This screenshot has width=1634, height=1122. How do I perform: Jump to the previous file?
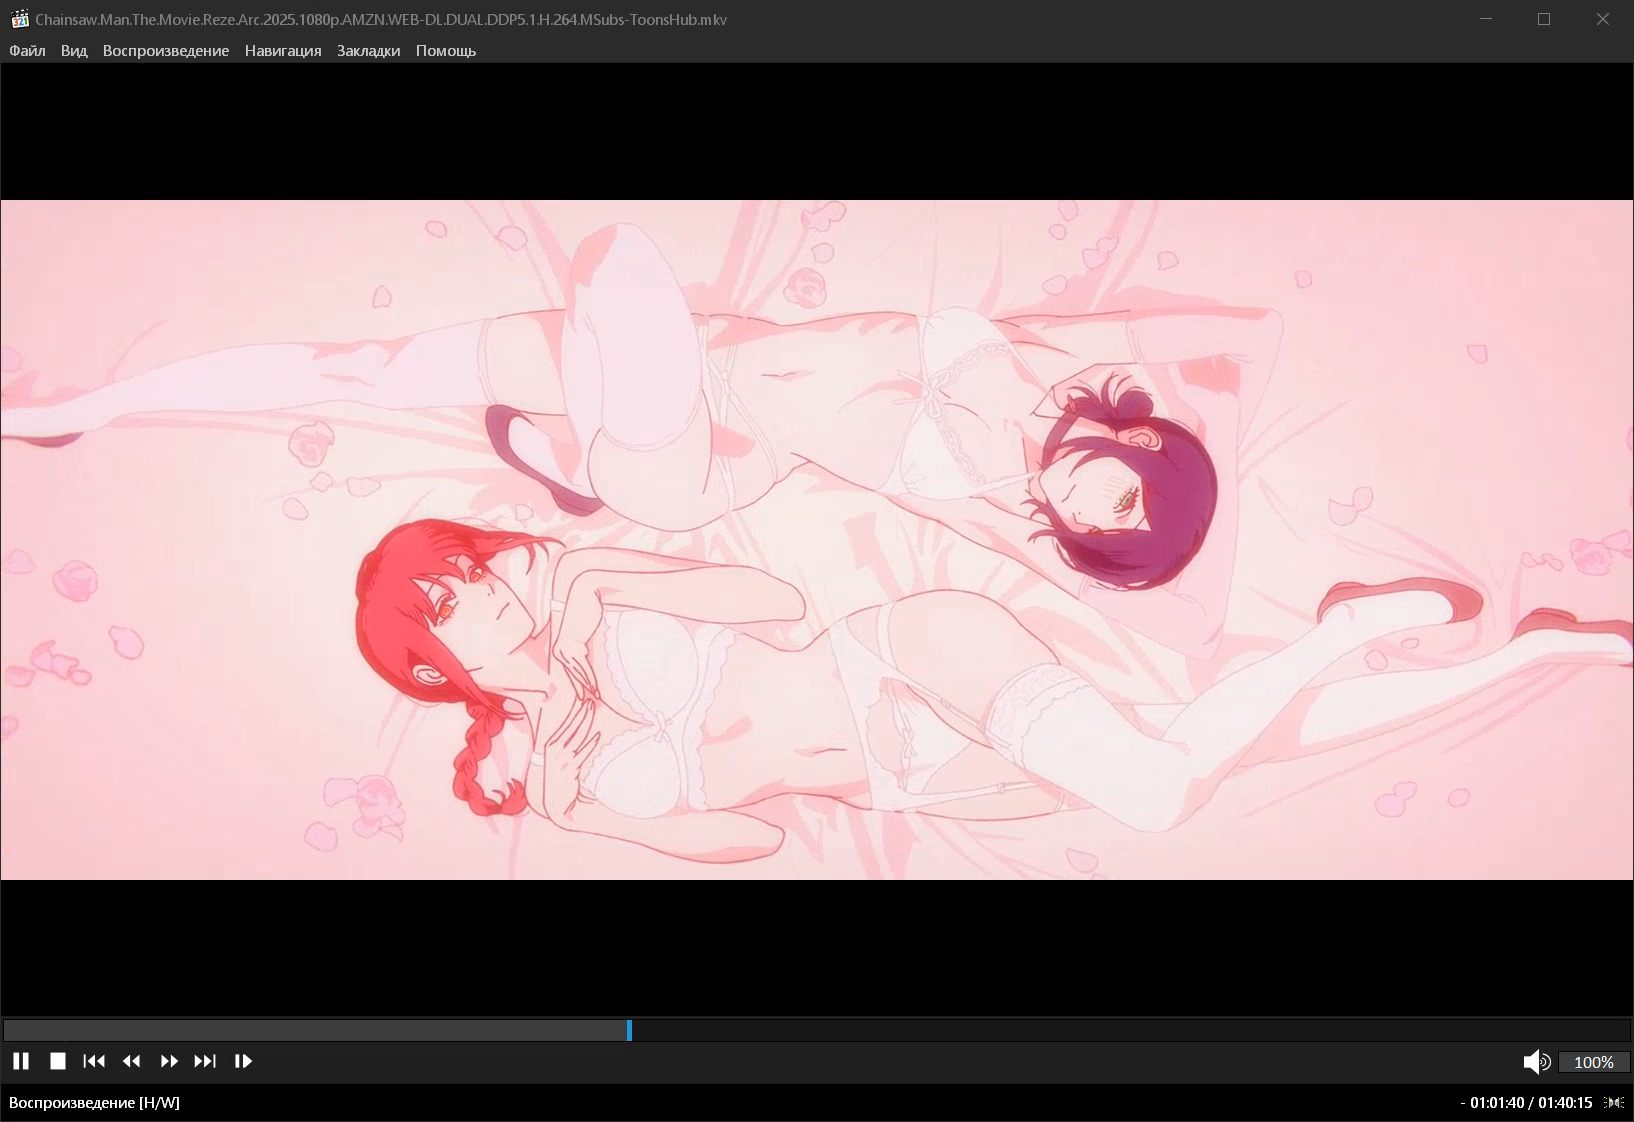click(94, 1061)
